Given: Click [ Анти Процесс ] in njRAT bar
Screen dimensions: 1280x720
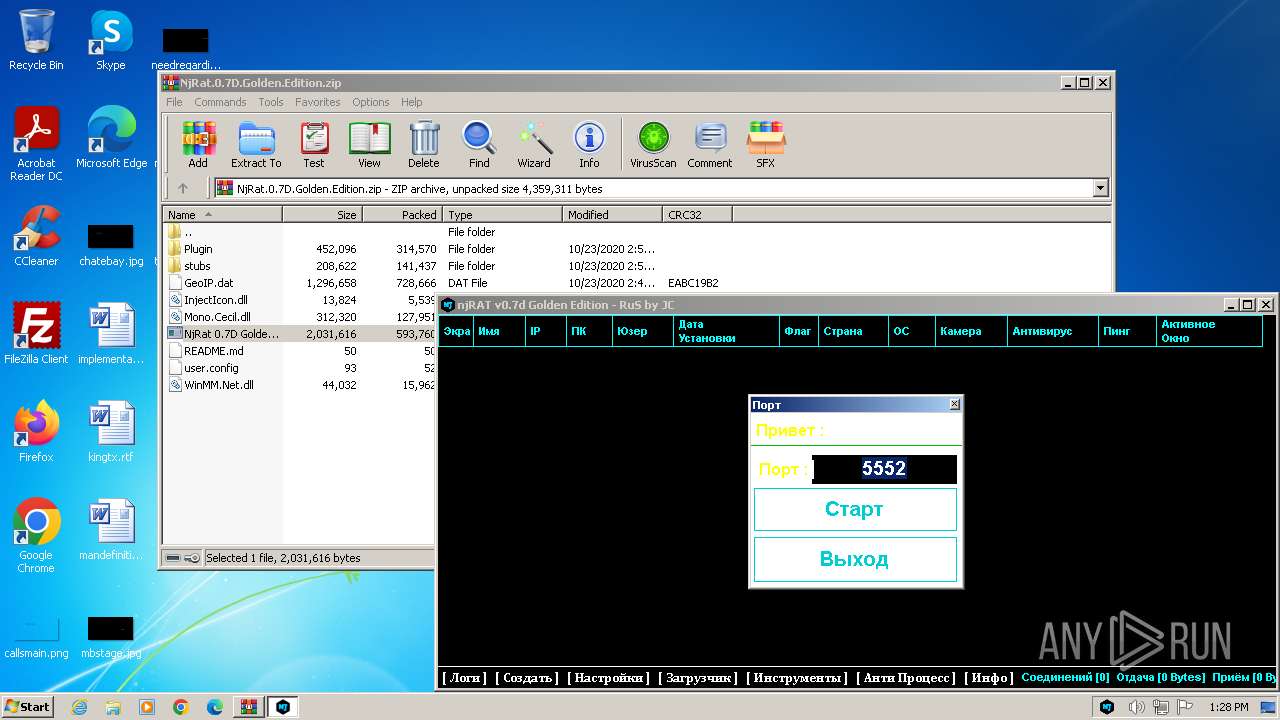Looking at the screenshot, I should click(906, 678).
